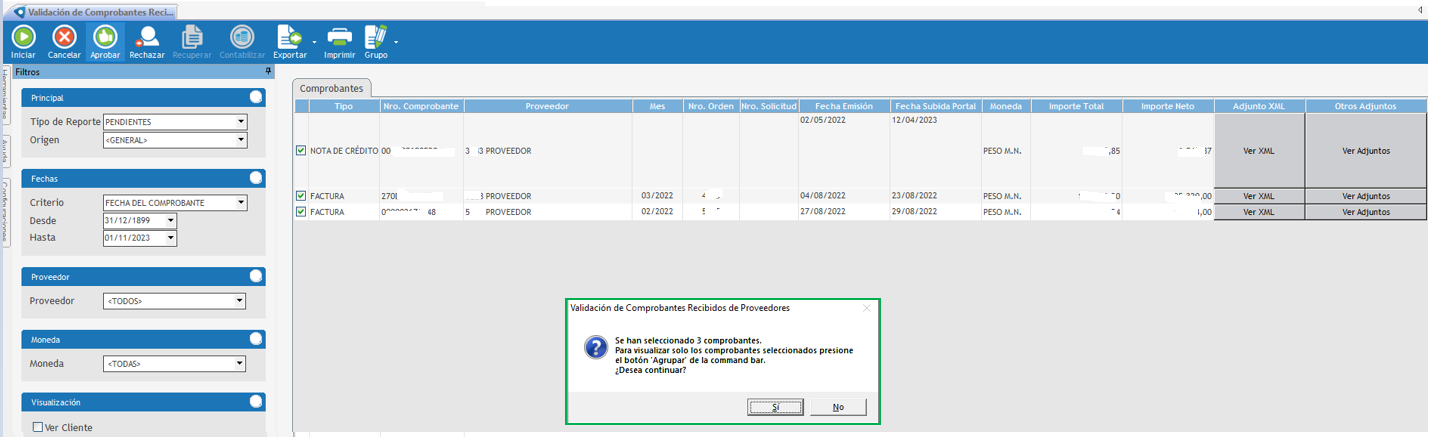Viewport: 1429px width, 437px height.
Task: Open the Moneda filter dropdown
Action: 239,364
